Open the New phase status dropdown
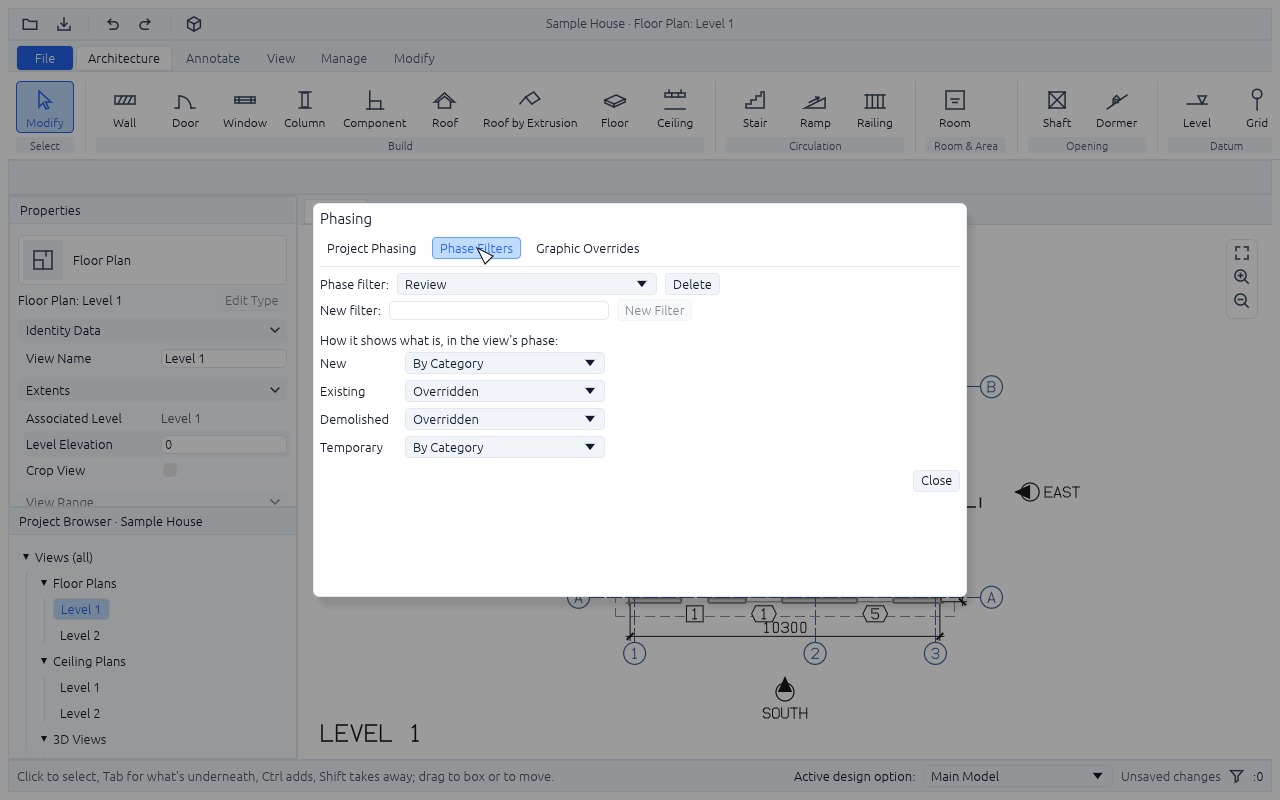 point(505,364)
